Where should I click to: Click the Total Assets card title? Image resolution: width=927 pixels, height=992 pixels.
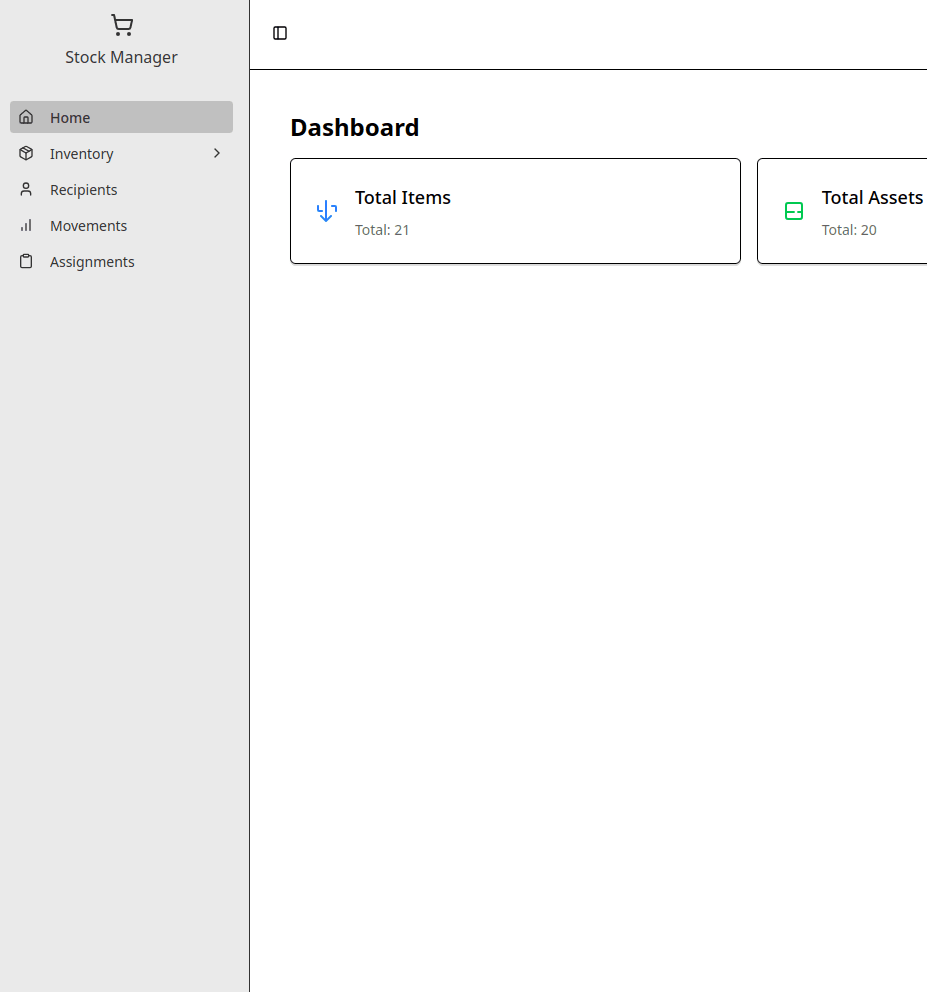(x=872, y=197)
